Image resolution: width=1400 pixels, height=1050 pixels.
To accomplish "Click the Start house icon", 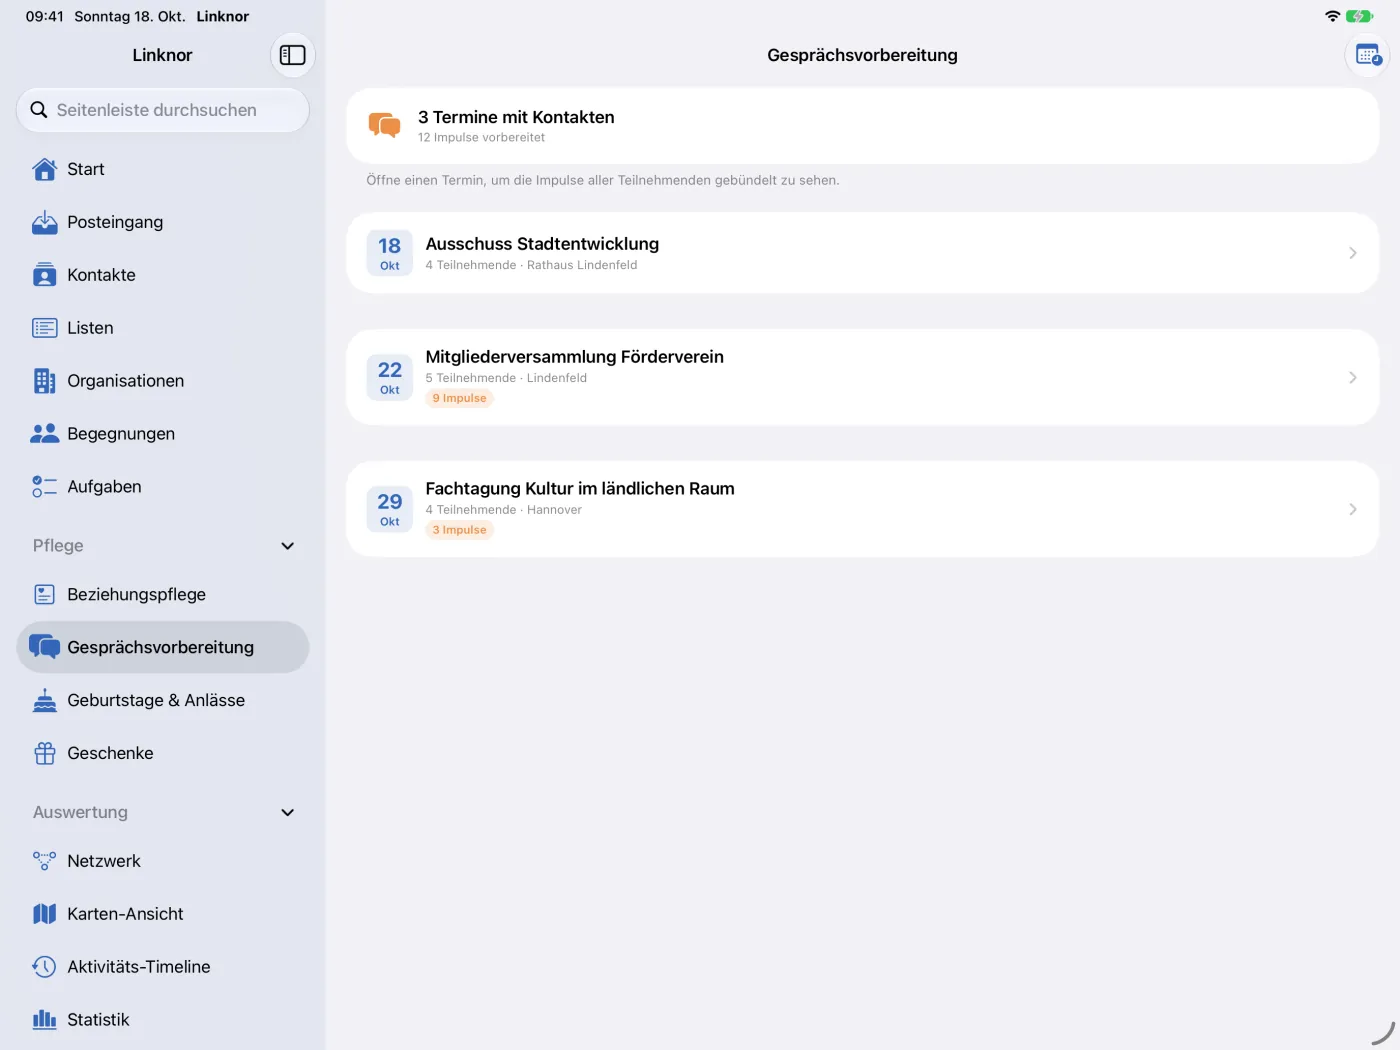I will 45,169.
